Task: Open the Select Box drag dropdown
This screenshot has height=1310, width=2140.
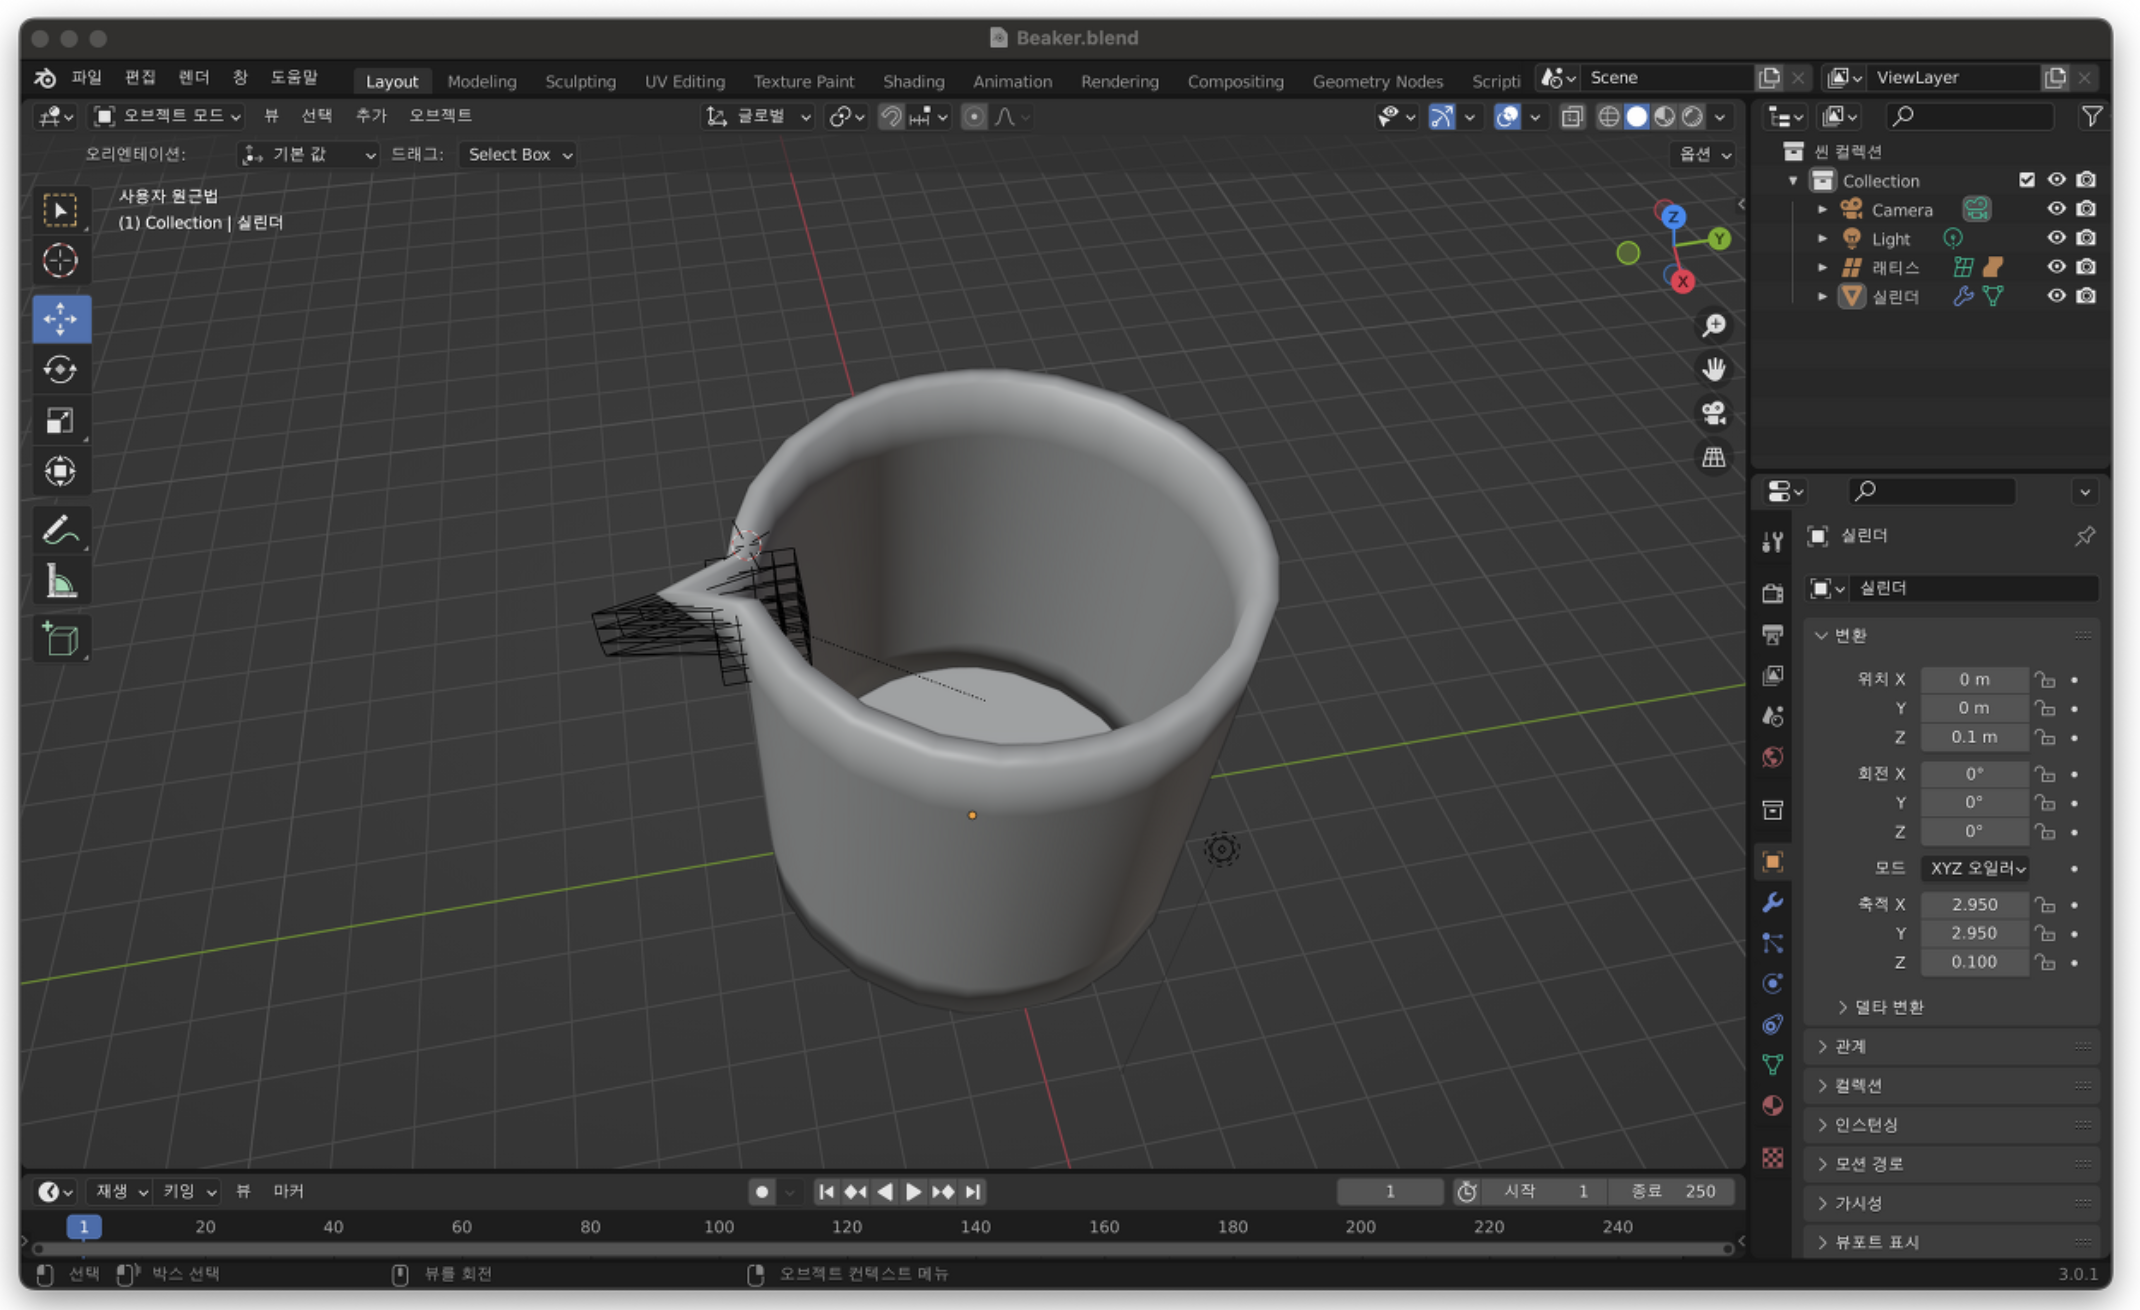Action: [x=519, y=155]
